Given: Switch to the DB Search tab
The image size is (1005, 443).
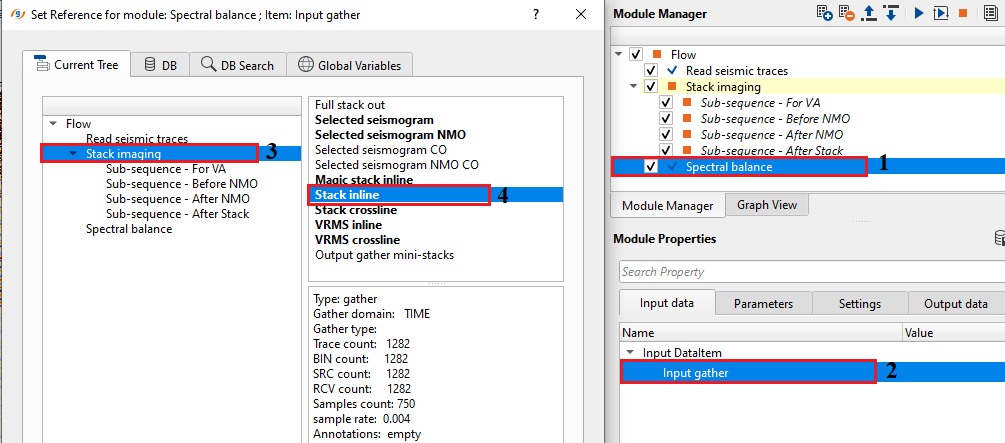Looking at the screenshot, I should (x=237, y=65).
